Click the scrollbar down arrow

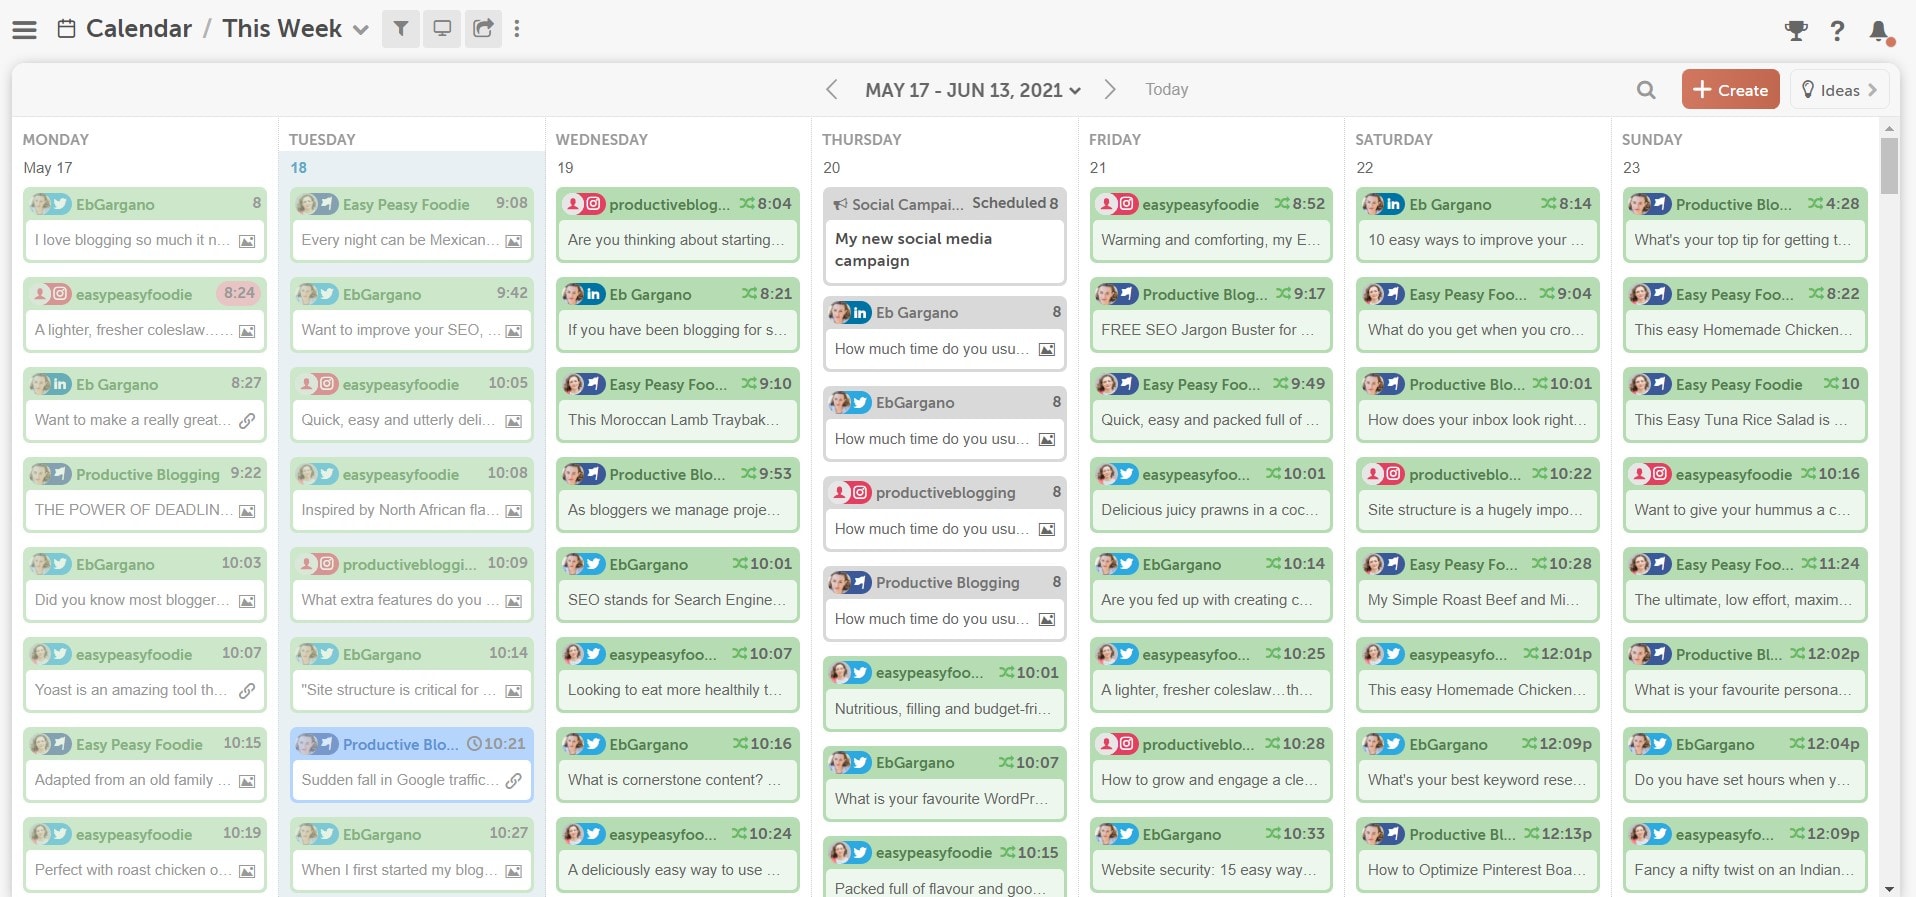click(1889, 888)
